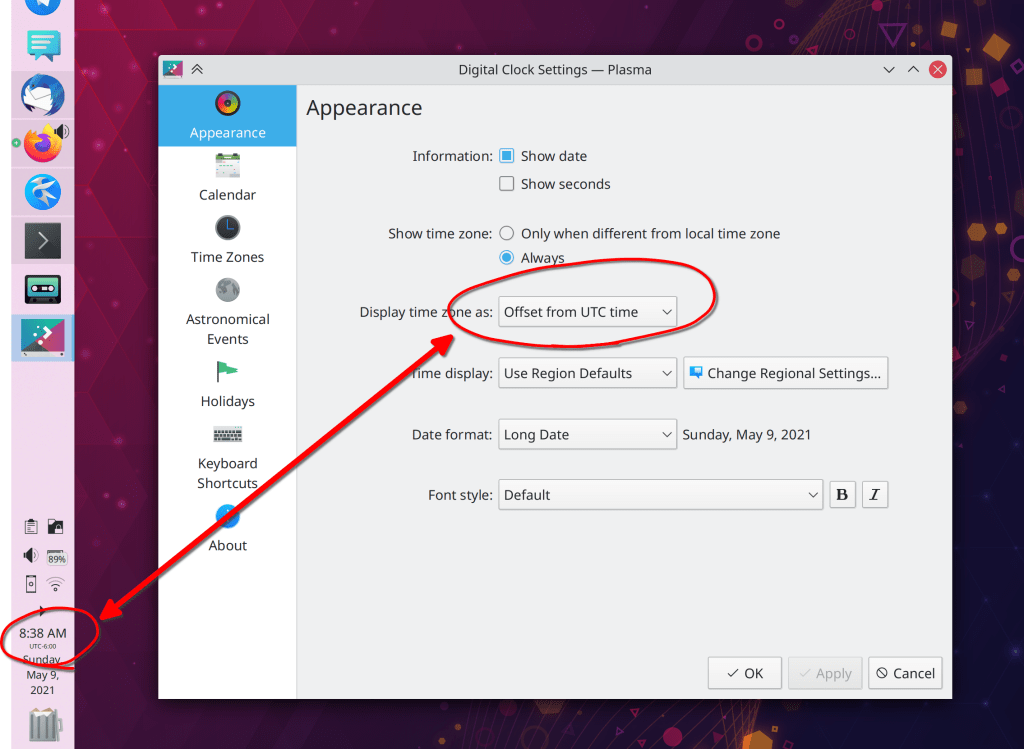The height and width of the screenshot is (749, 1024).
Task: Expand the Font style dropdown
Action: (661, 495)
